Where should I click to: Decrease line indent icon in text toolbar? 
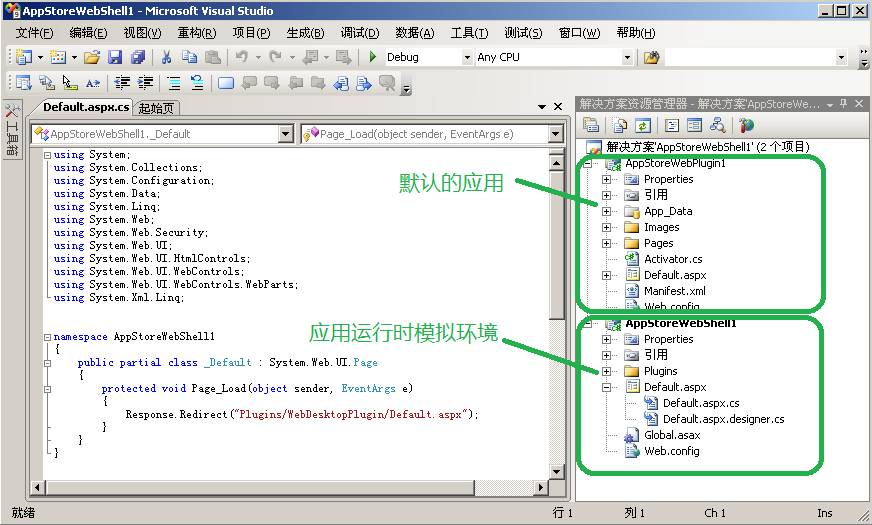tap(122, 83)
